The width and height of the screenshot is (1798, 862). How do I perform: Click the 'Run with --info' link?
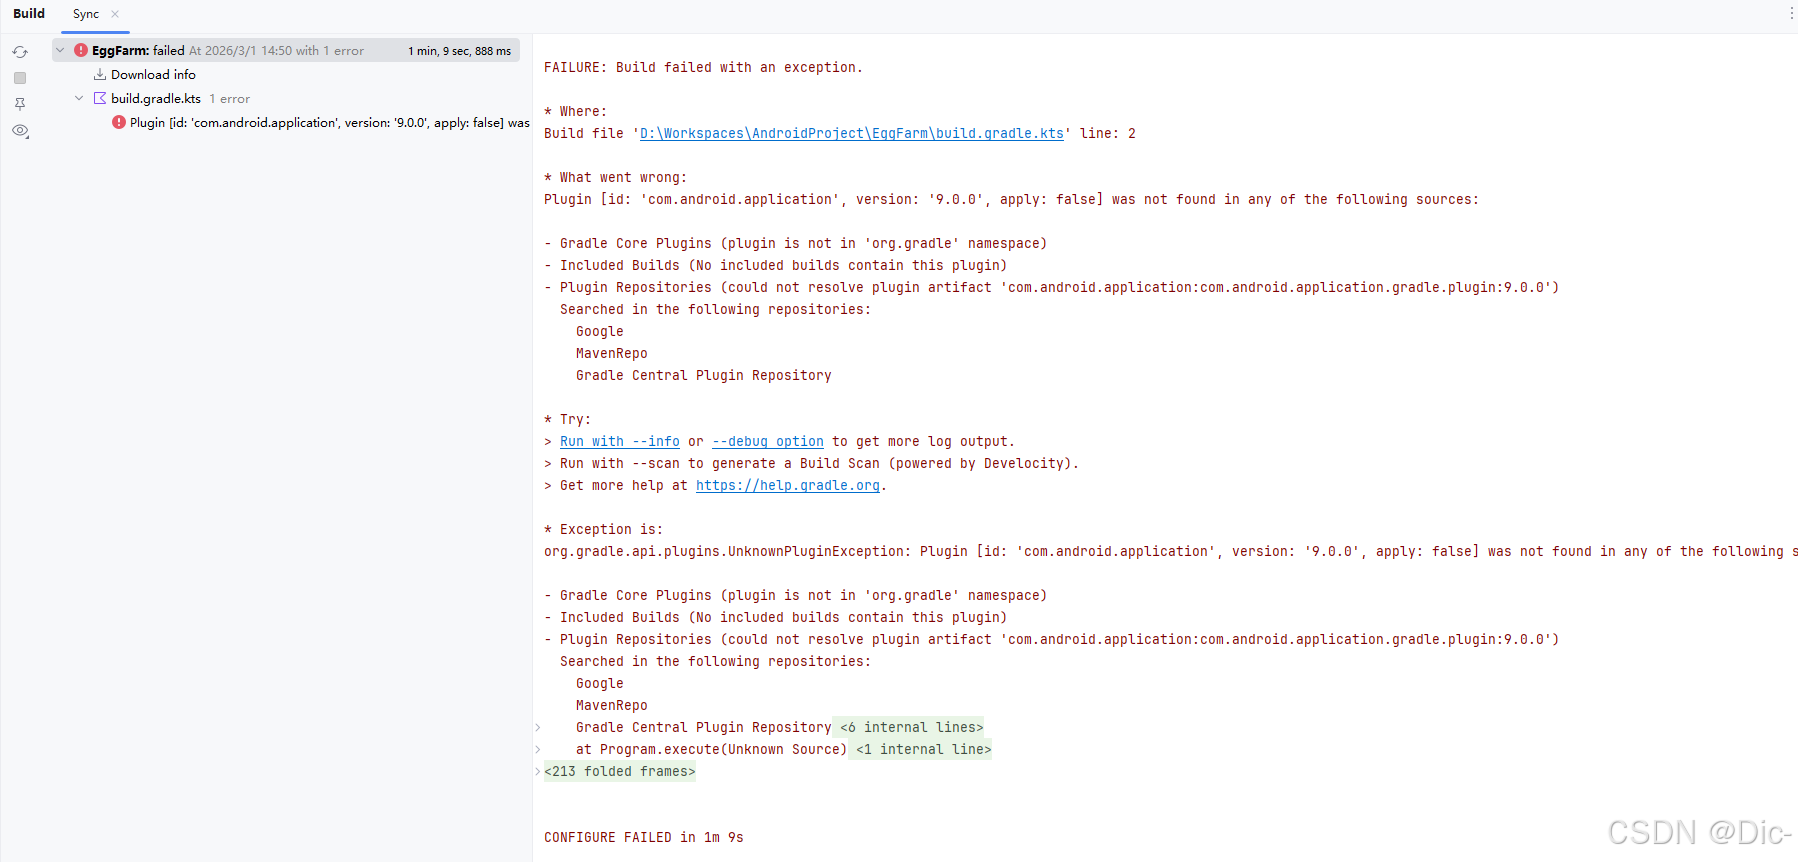(620, 441)
